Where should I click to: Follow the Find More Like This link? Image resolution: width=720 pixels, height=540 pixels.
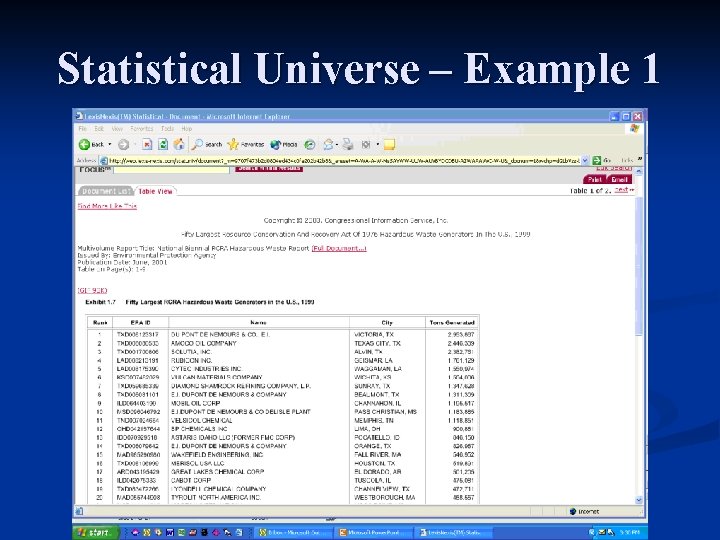[107, 206]
